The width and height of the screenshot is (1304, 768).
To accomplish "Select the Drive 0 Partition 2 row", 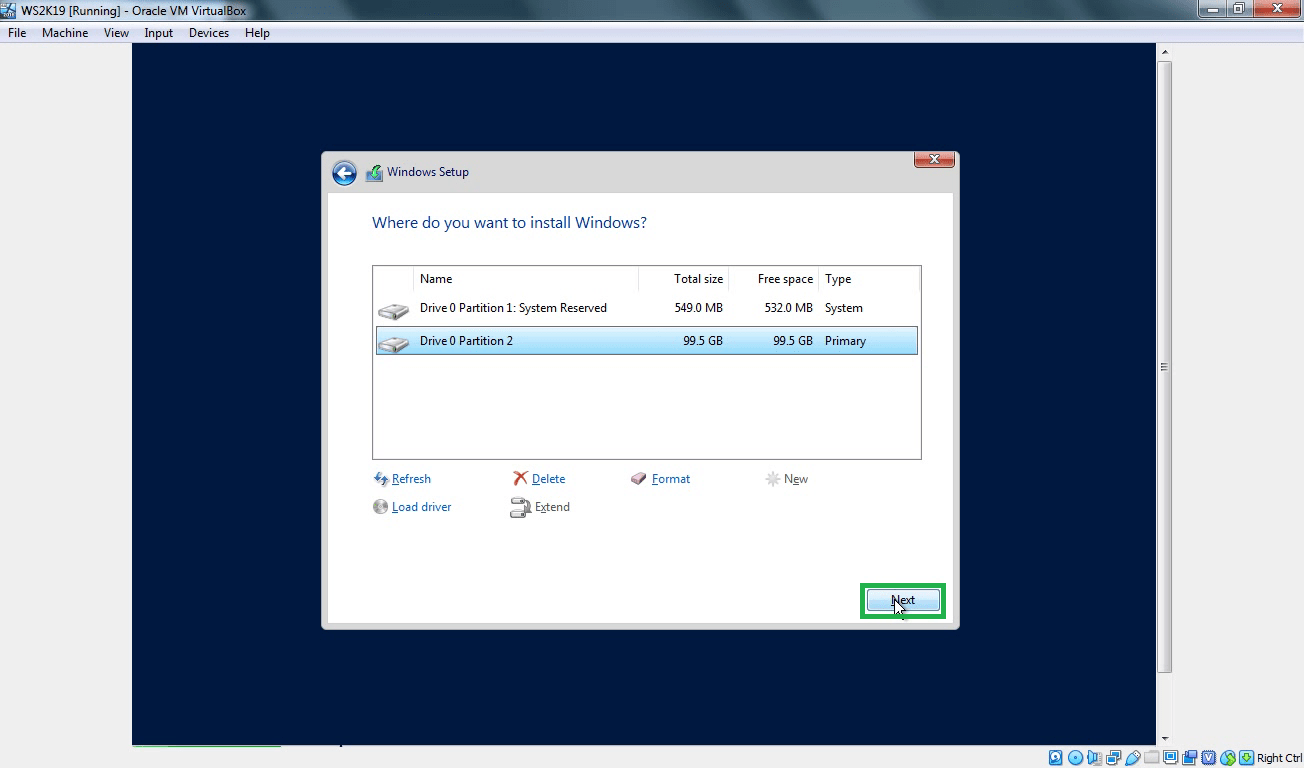I will (646, 341).
